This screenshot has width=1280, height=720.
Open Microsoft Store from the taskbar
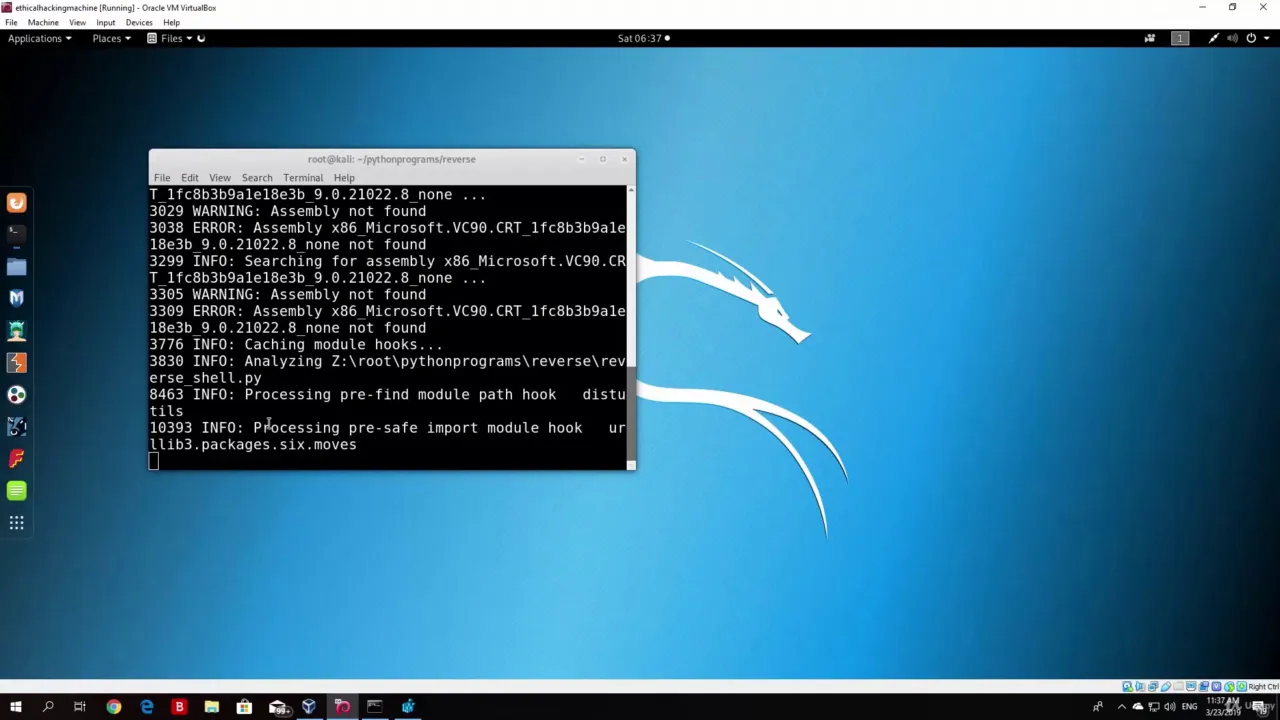click(x=244, y=707)
